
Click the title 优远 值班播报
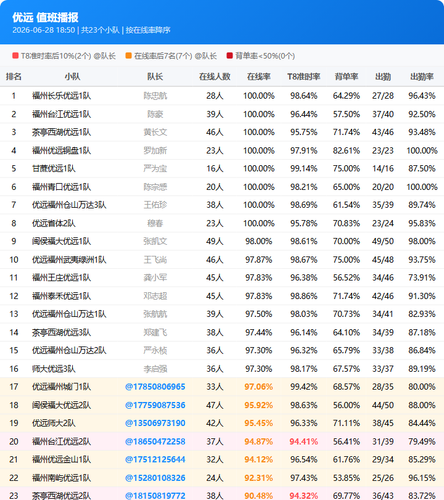click(45, 17)
